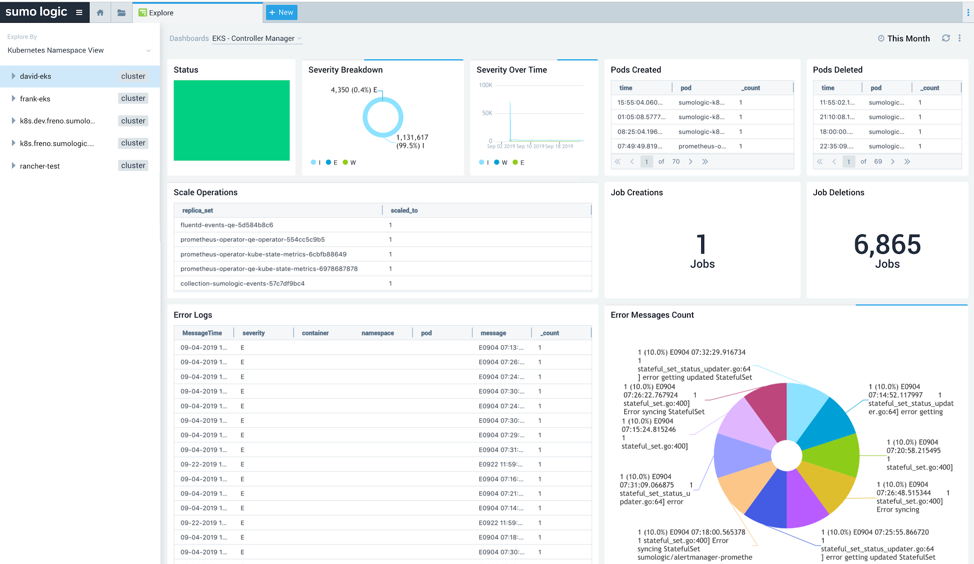Screen dimensions: 974x564
Task: Open the EKS - Controller Manager dropdown
Action: pos(257,39)
